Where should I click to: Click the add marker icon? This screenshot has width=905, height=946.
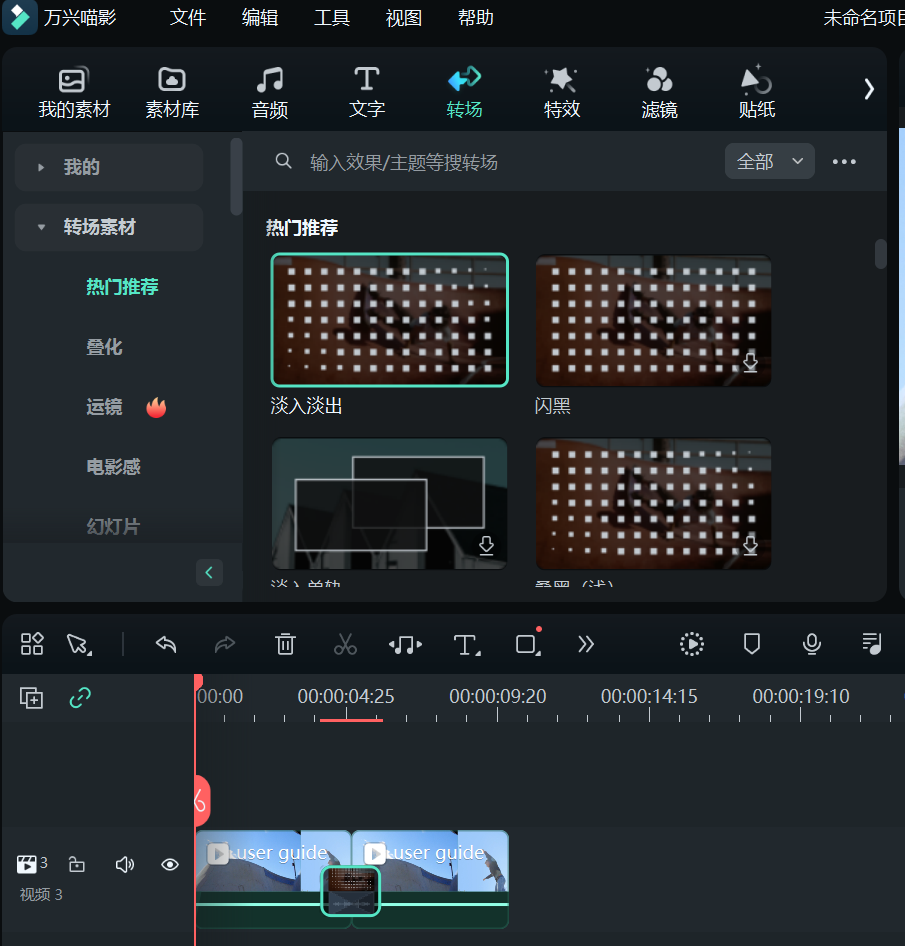point(751,644)
